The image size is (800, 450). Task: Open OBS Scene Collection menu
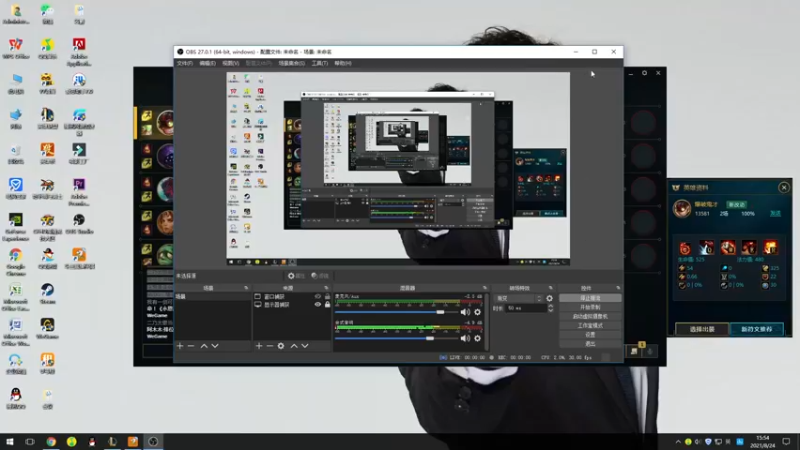pyautogui.click(x=292, y=63)
